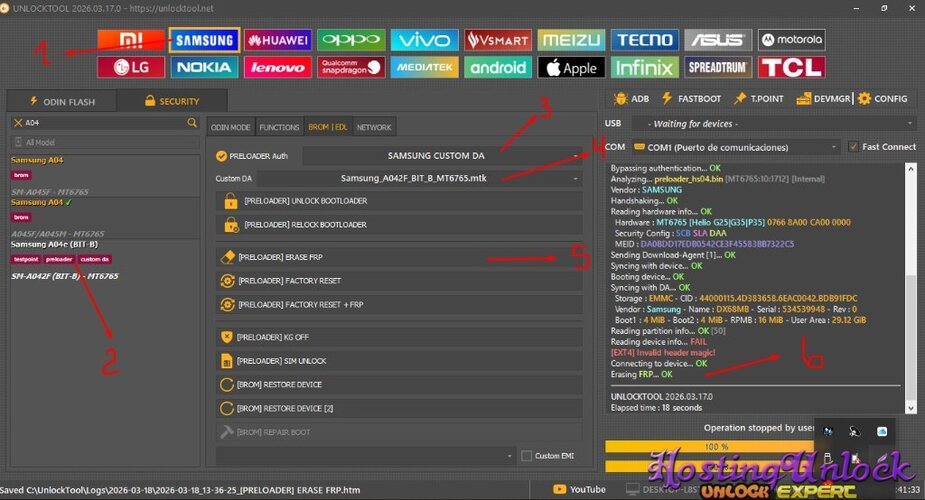
Task: Open the Meizu brand logo
Action: (x=571, y=40)
